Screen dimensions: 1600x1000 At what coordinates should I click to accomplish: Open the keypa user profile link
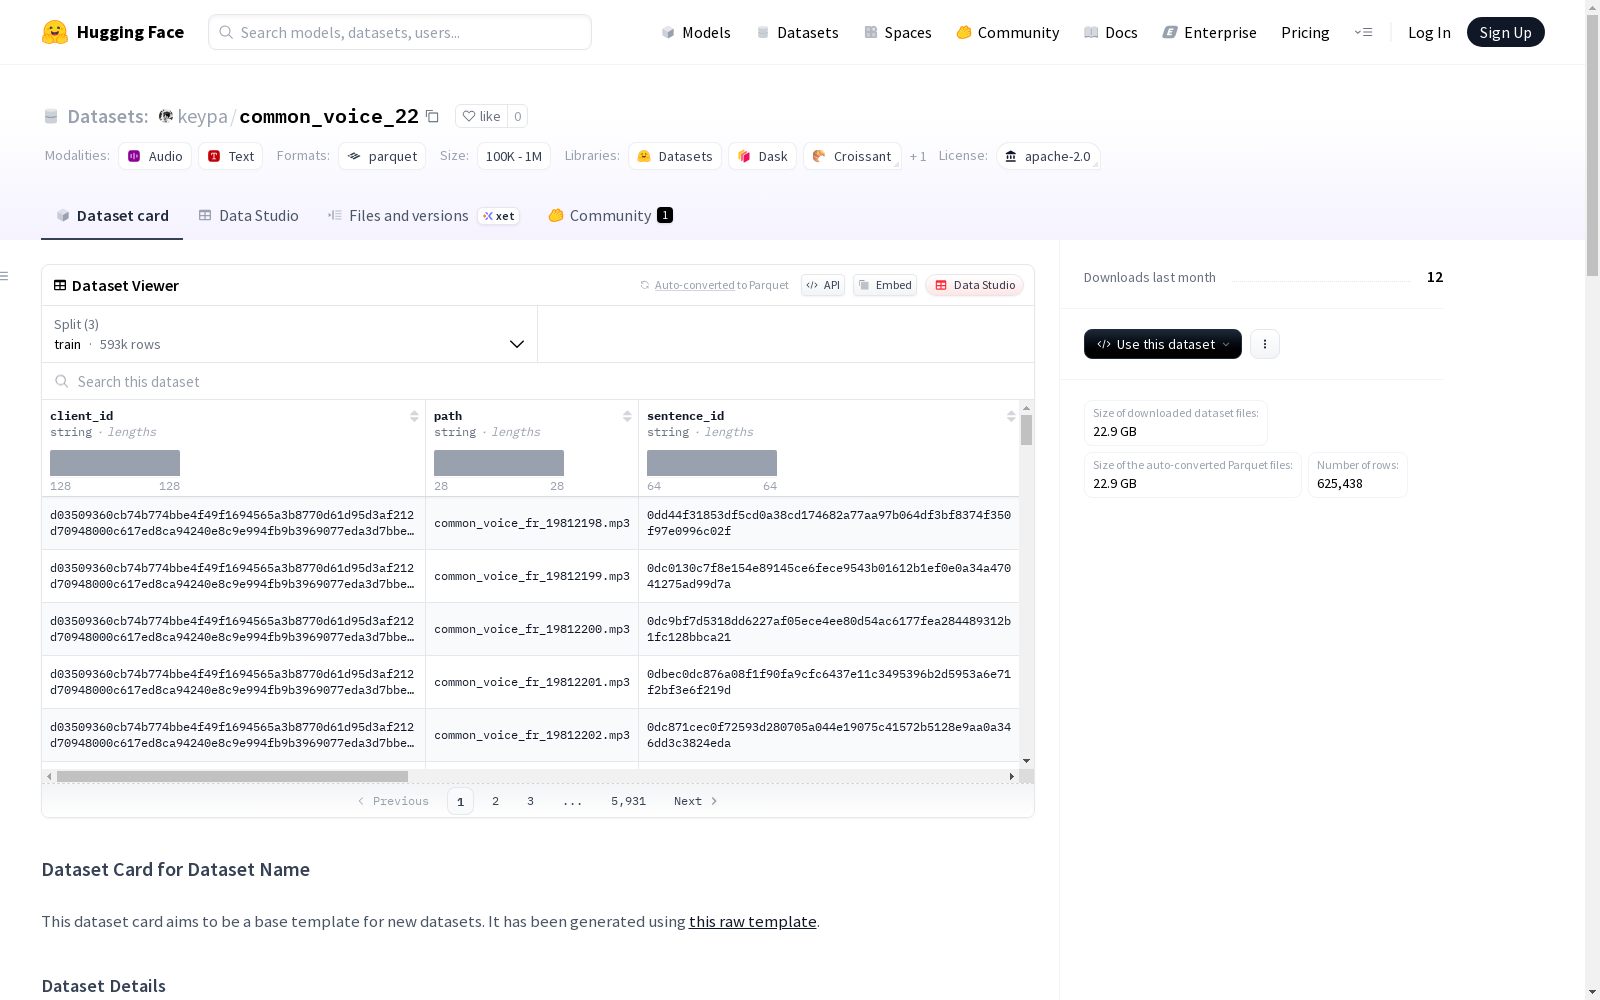(202, 116)
